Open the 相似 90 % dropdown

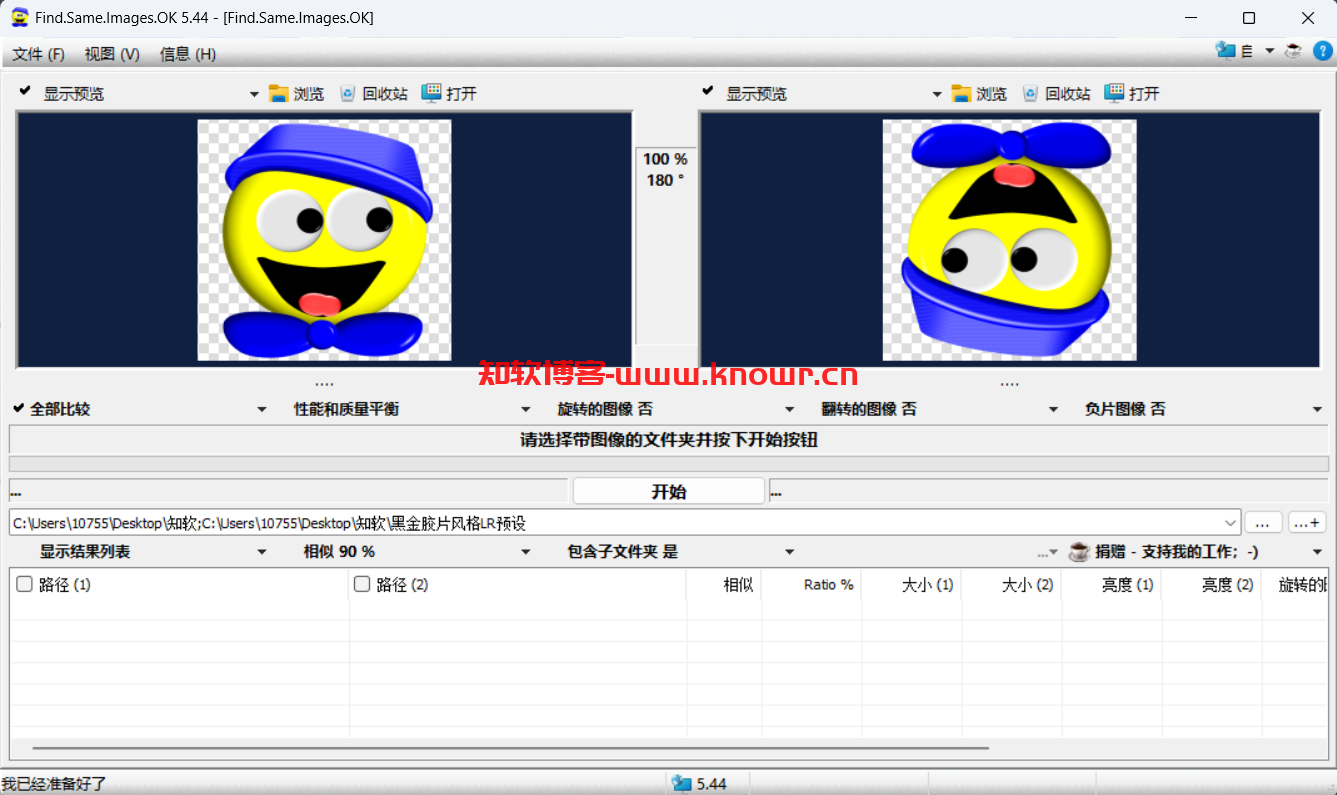526,552
